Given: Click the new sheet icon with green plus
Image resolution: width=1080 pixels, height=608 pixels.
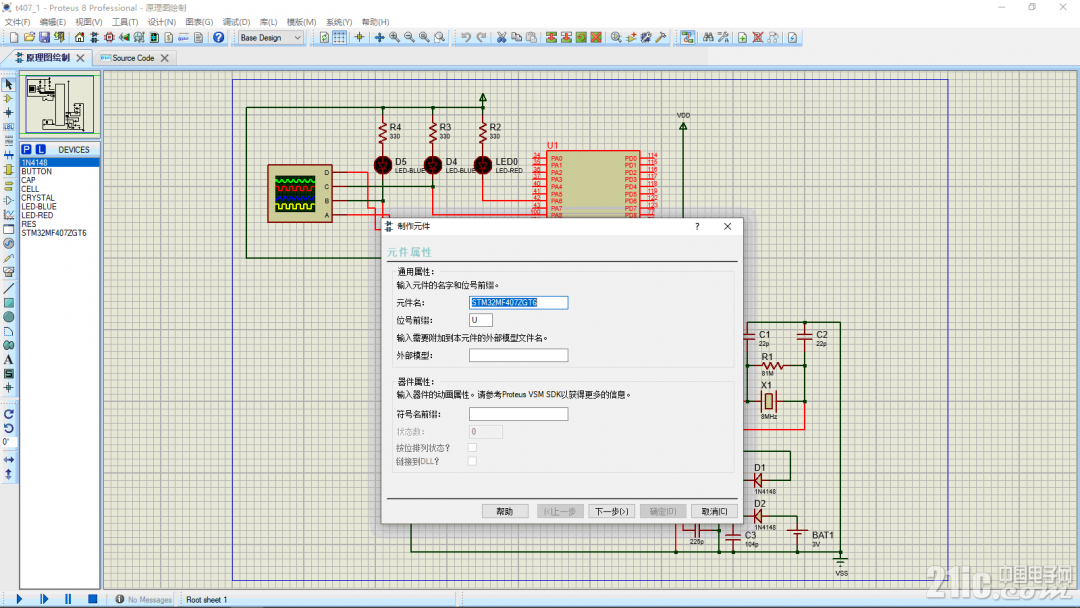Looking at the screenshot, I should [742, 38].
